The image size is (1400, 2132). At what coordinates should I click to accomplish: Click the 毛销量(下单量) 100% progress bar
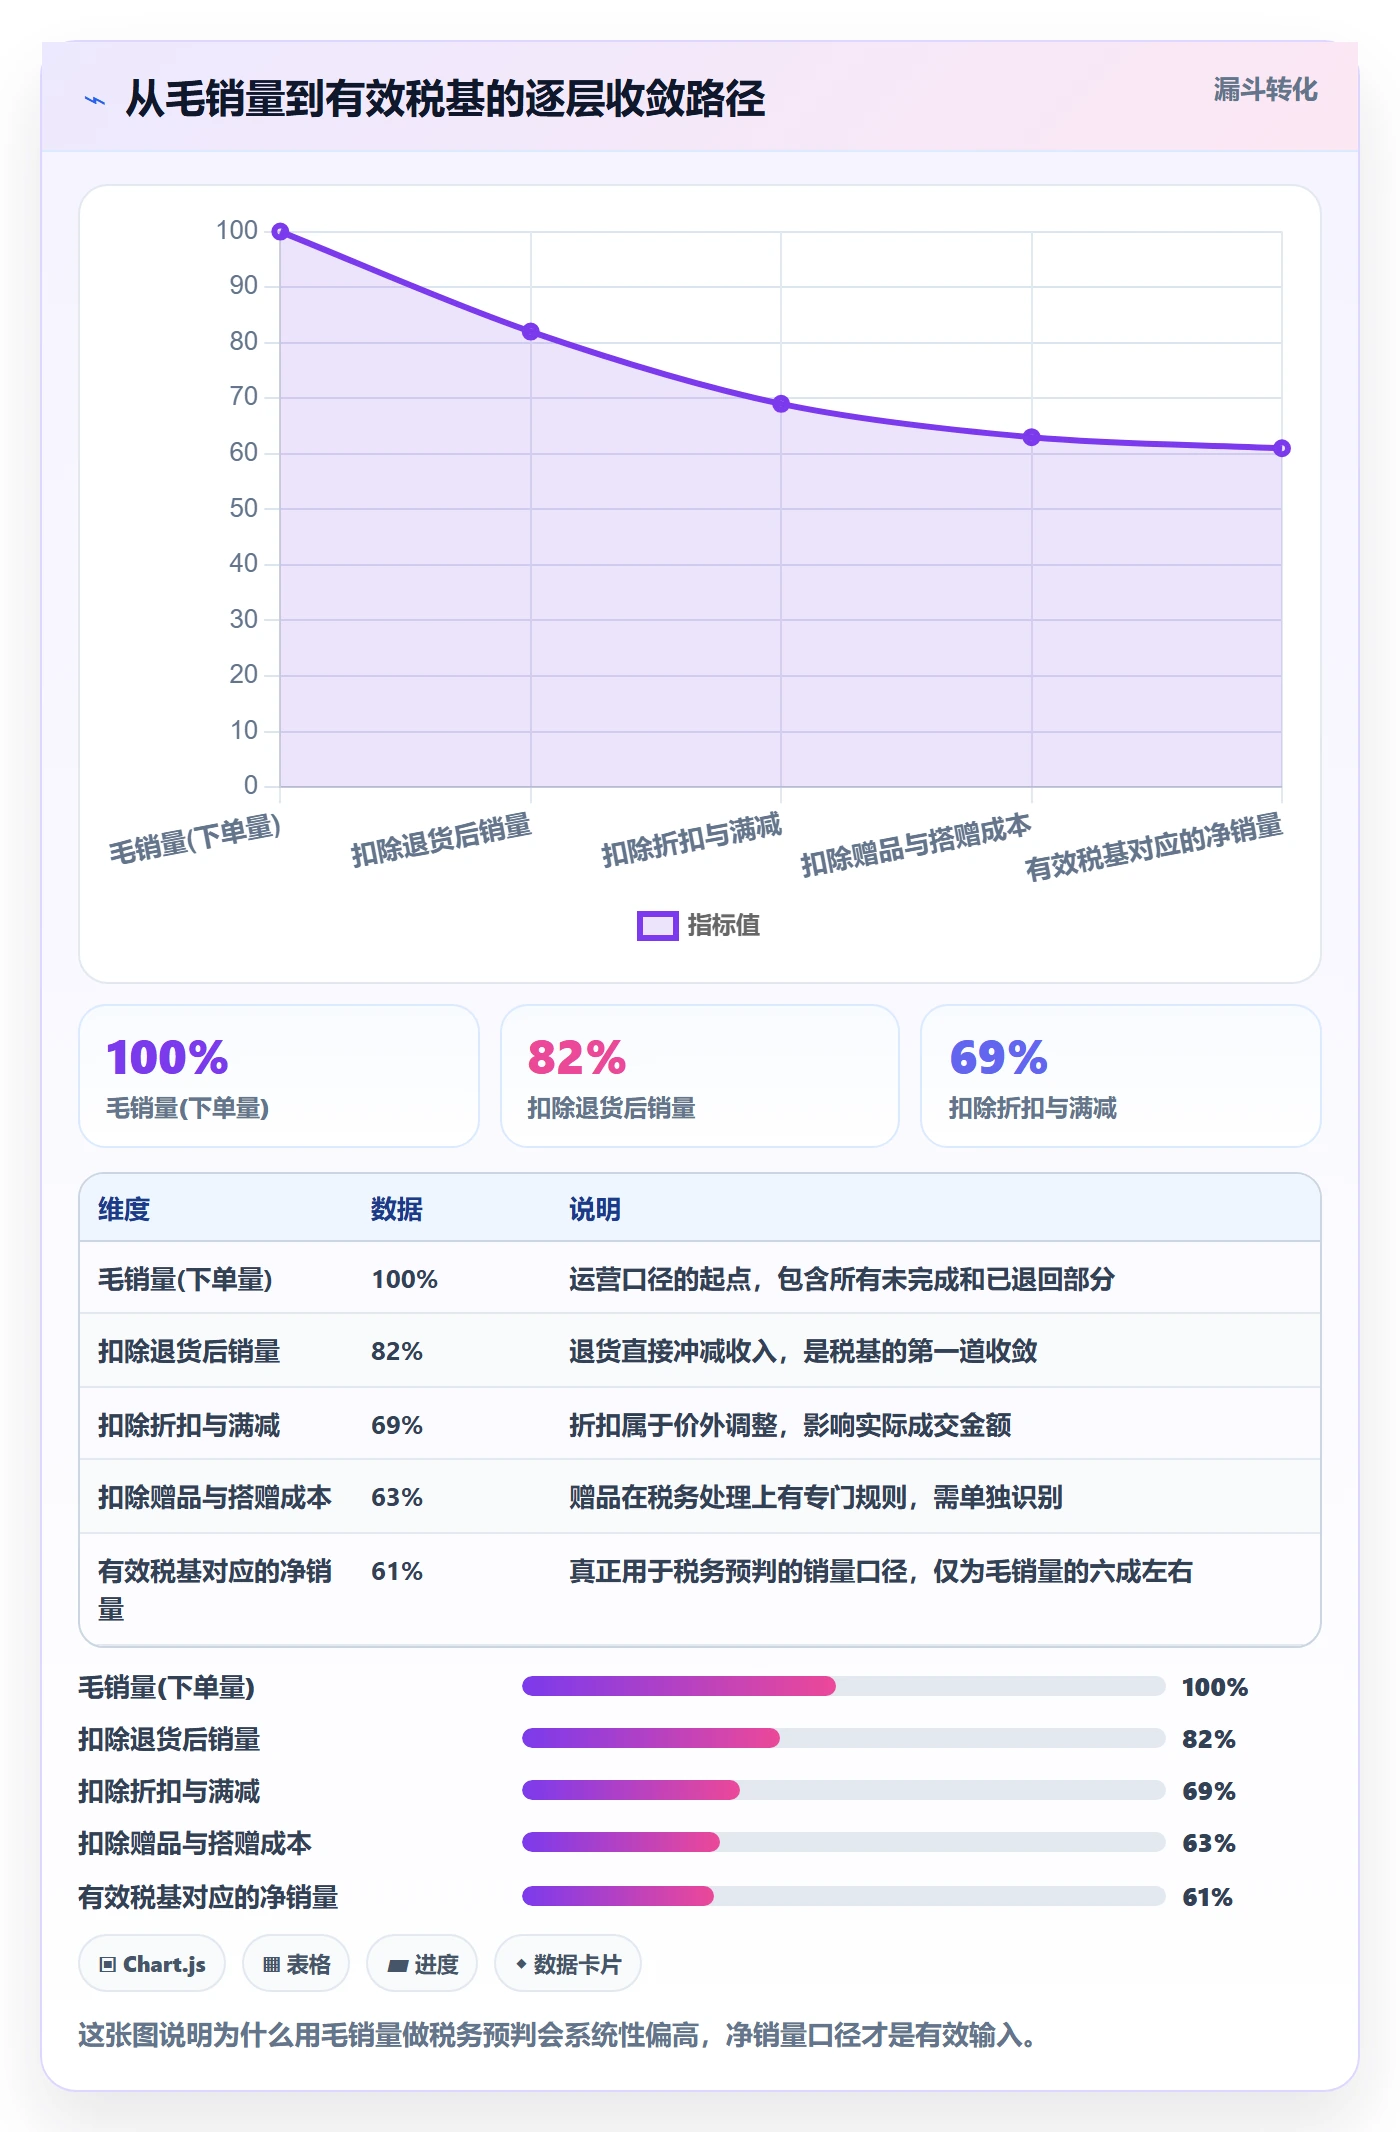click(x=844, y=1687)
